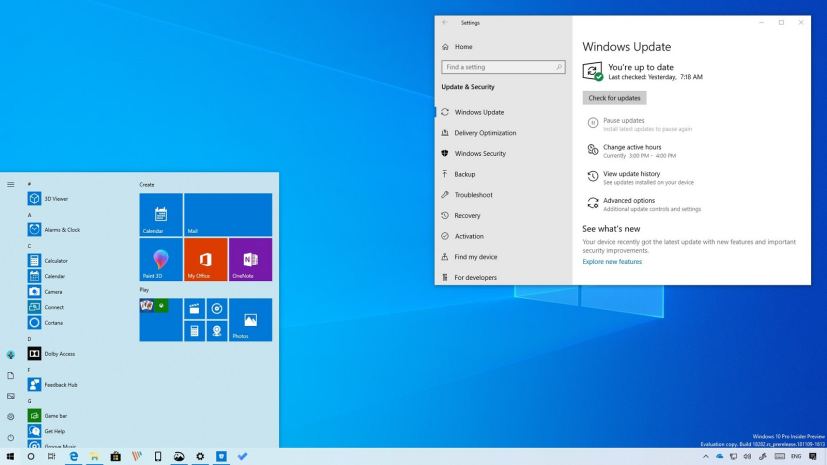The width and height of the screenshot is (827, 465).
Task: Open Calendar entry in the Start app list
Action: pos(47,276)
